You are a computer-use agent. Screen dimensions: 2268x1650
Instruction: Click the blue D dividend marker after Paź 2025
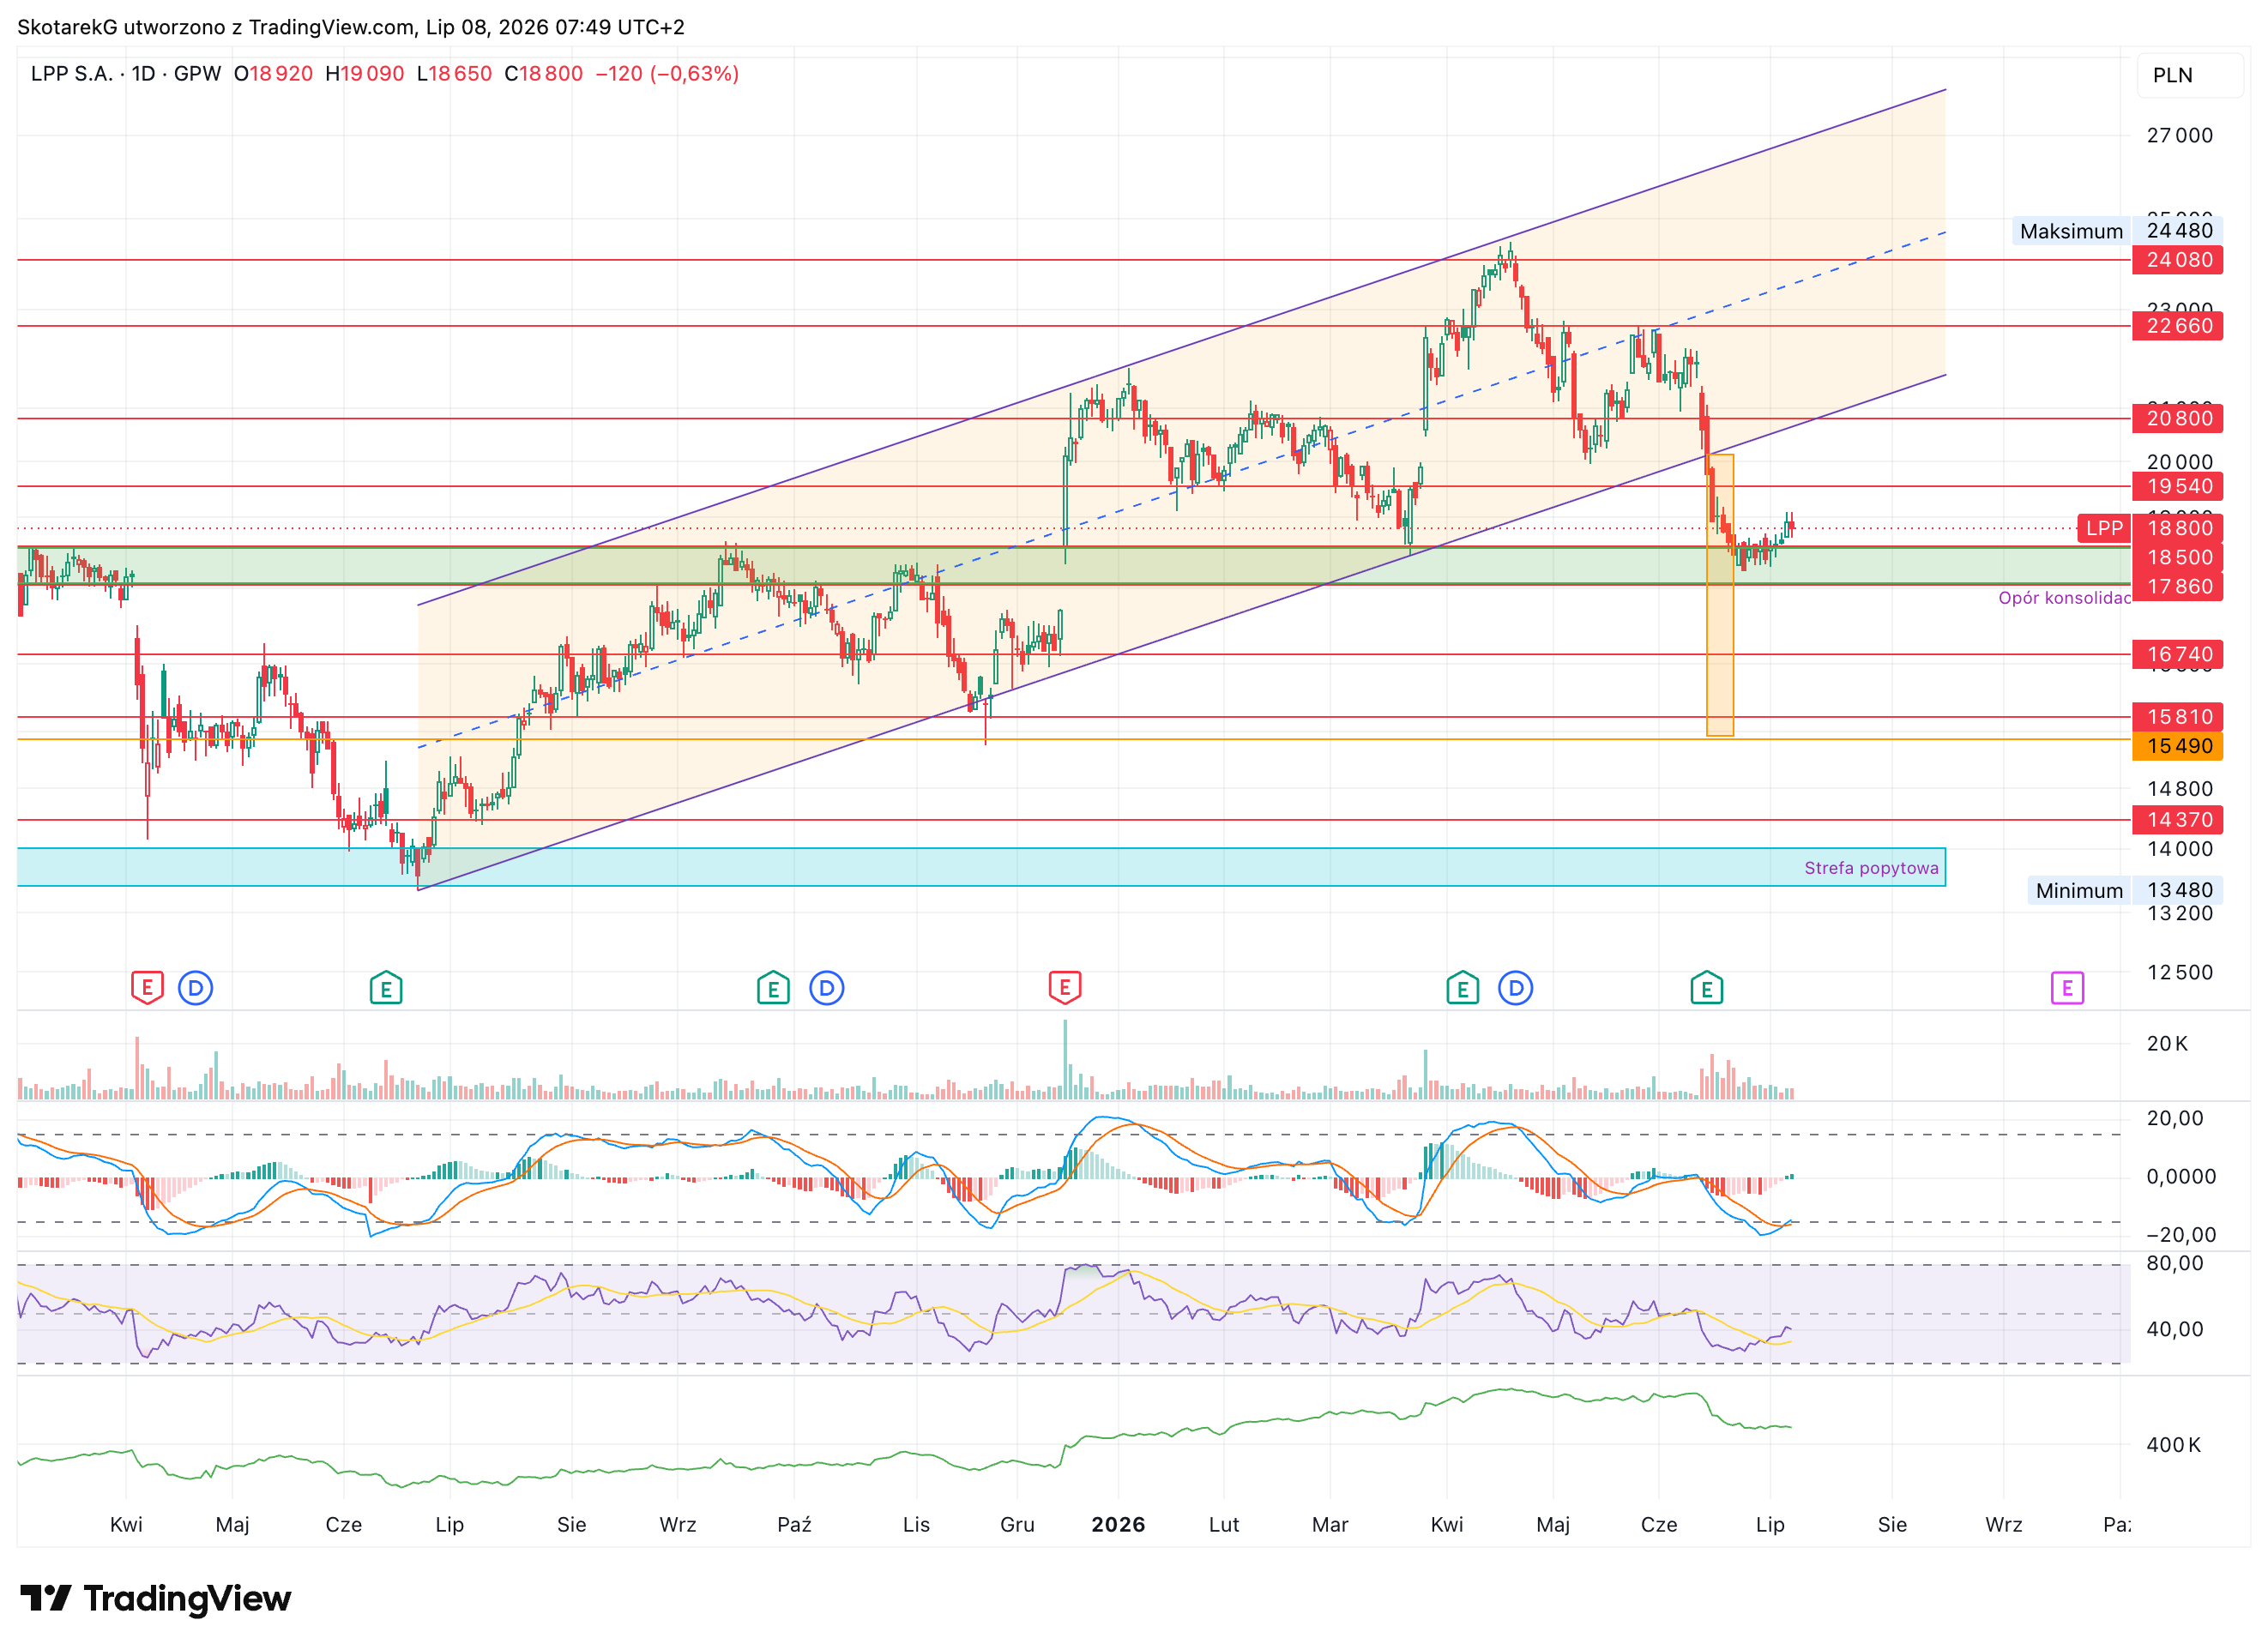(826, 988)
